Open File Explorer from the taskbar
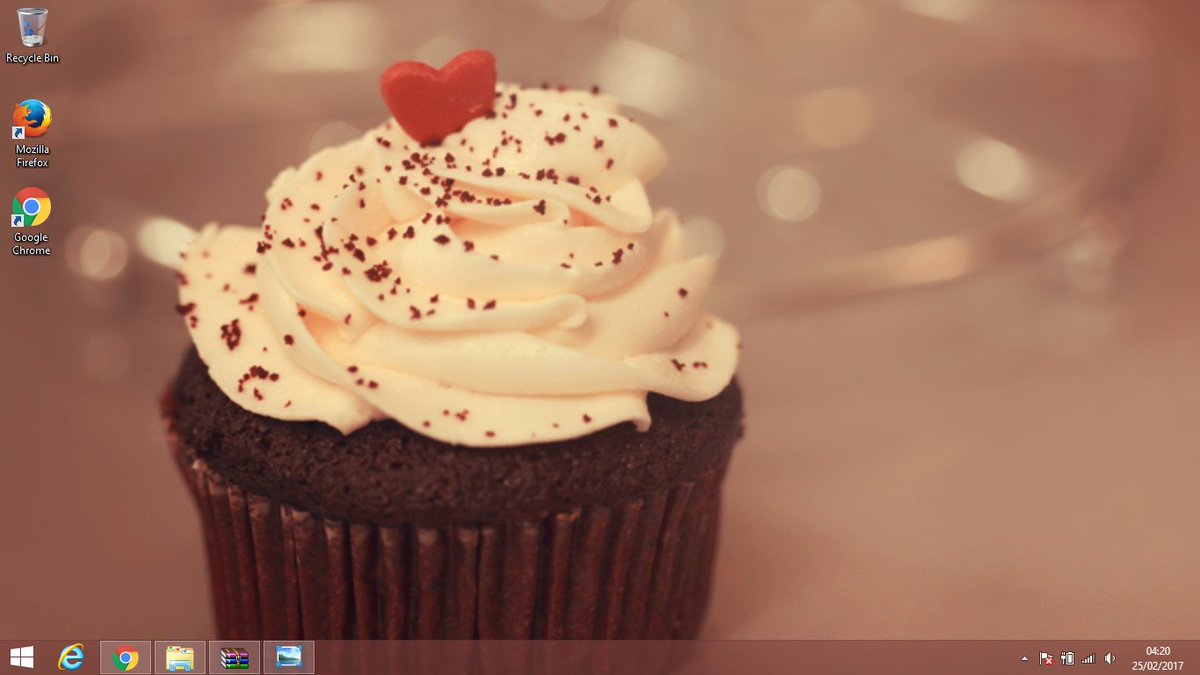Screen dimensions: 1200x675 pos(180,657)
